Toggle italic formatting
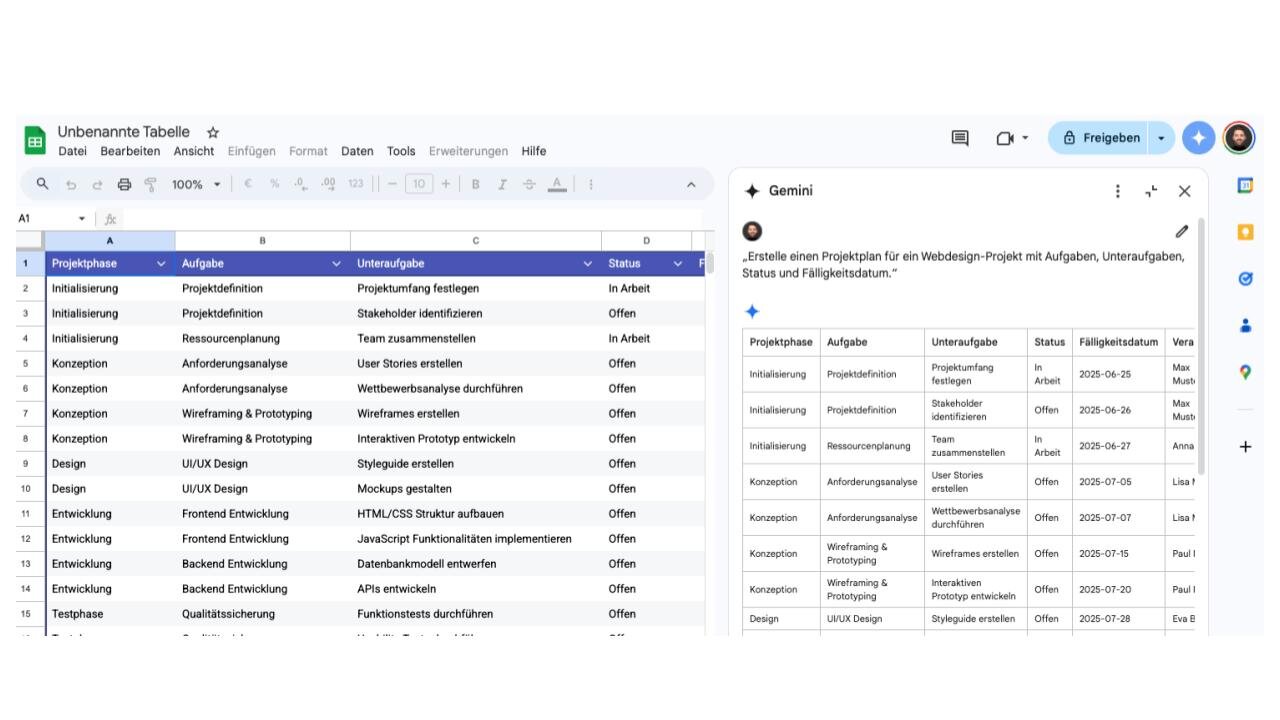The height and width of the screenshot is (720, 1280). pyautogui.click(x=502, y=184)
